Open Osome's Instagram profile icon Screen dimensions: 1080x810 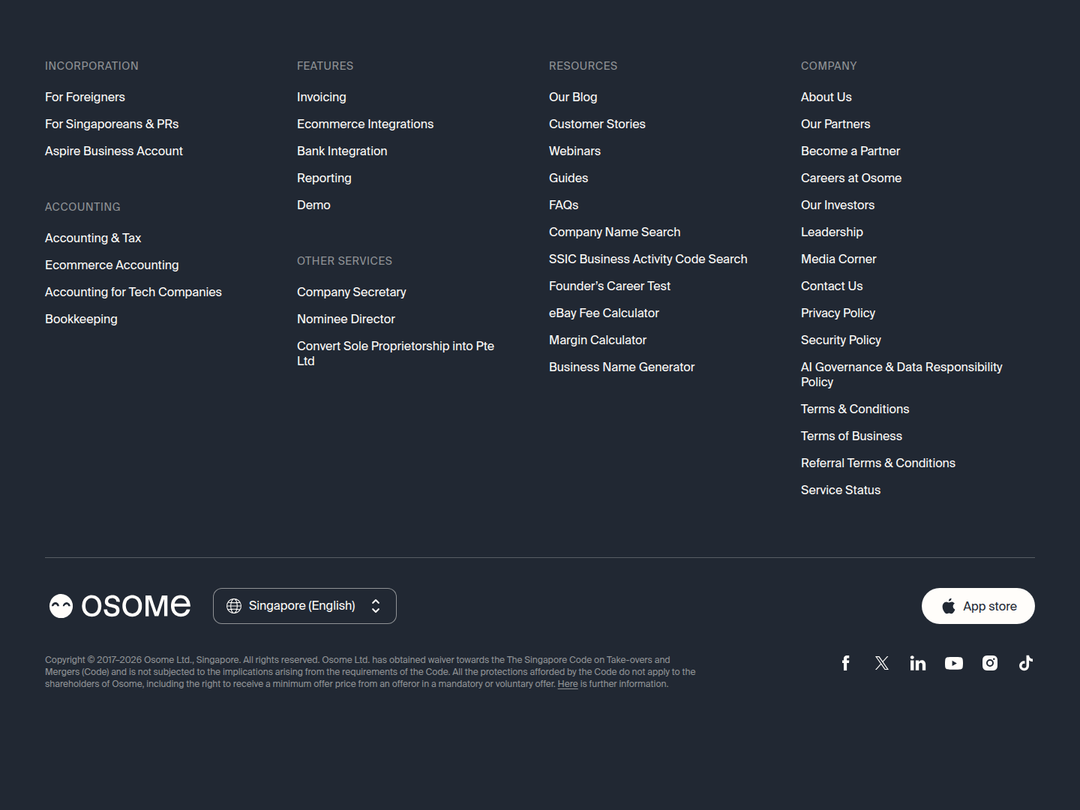(990, 663)
